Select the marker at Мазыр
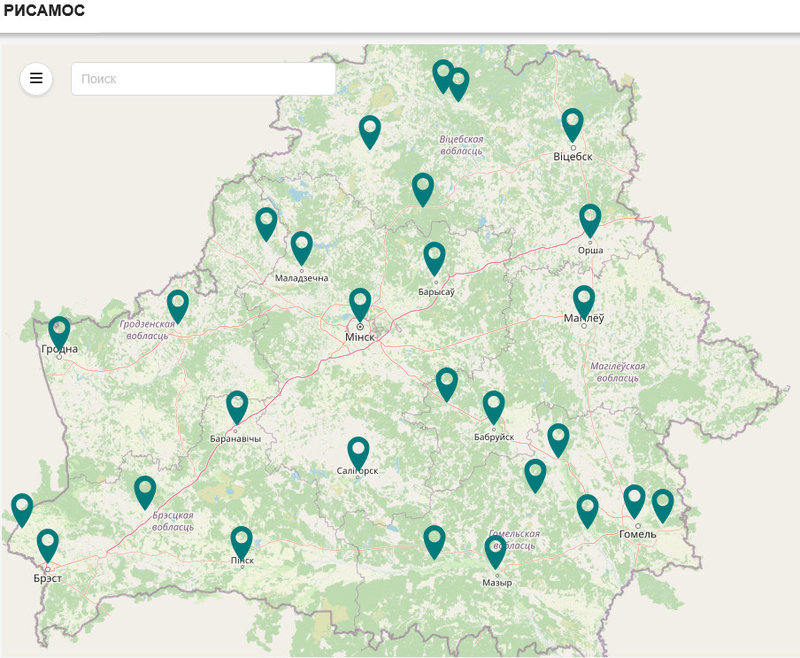The image size is (800, 658). pos(495,550)
